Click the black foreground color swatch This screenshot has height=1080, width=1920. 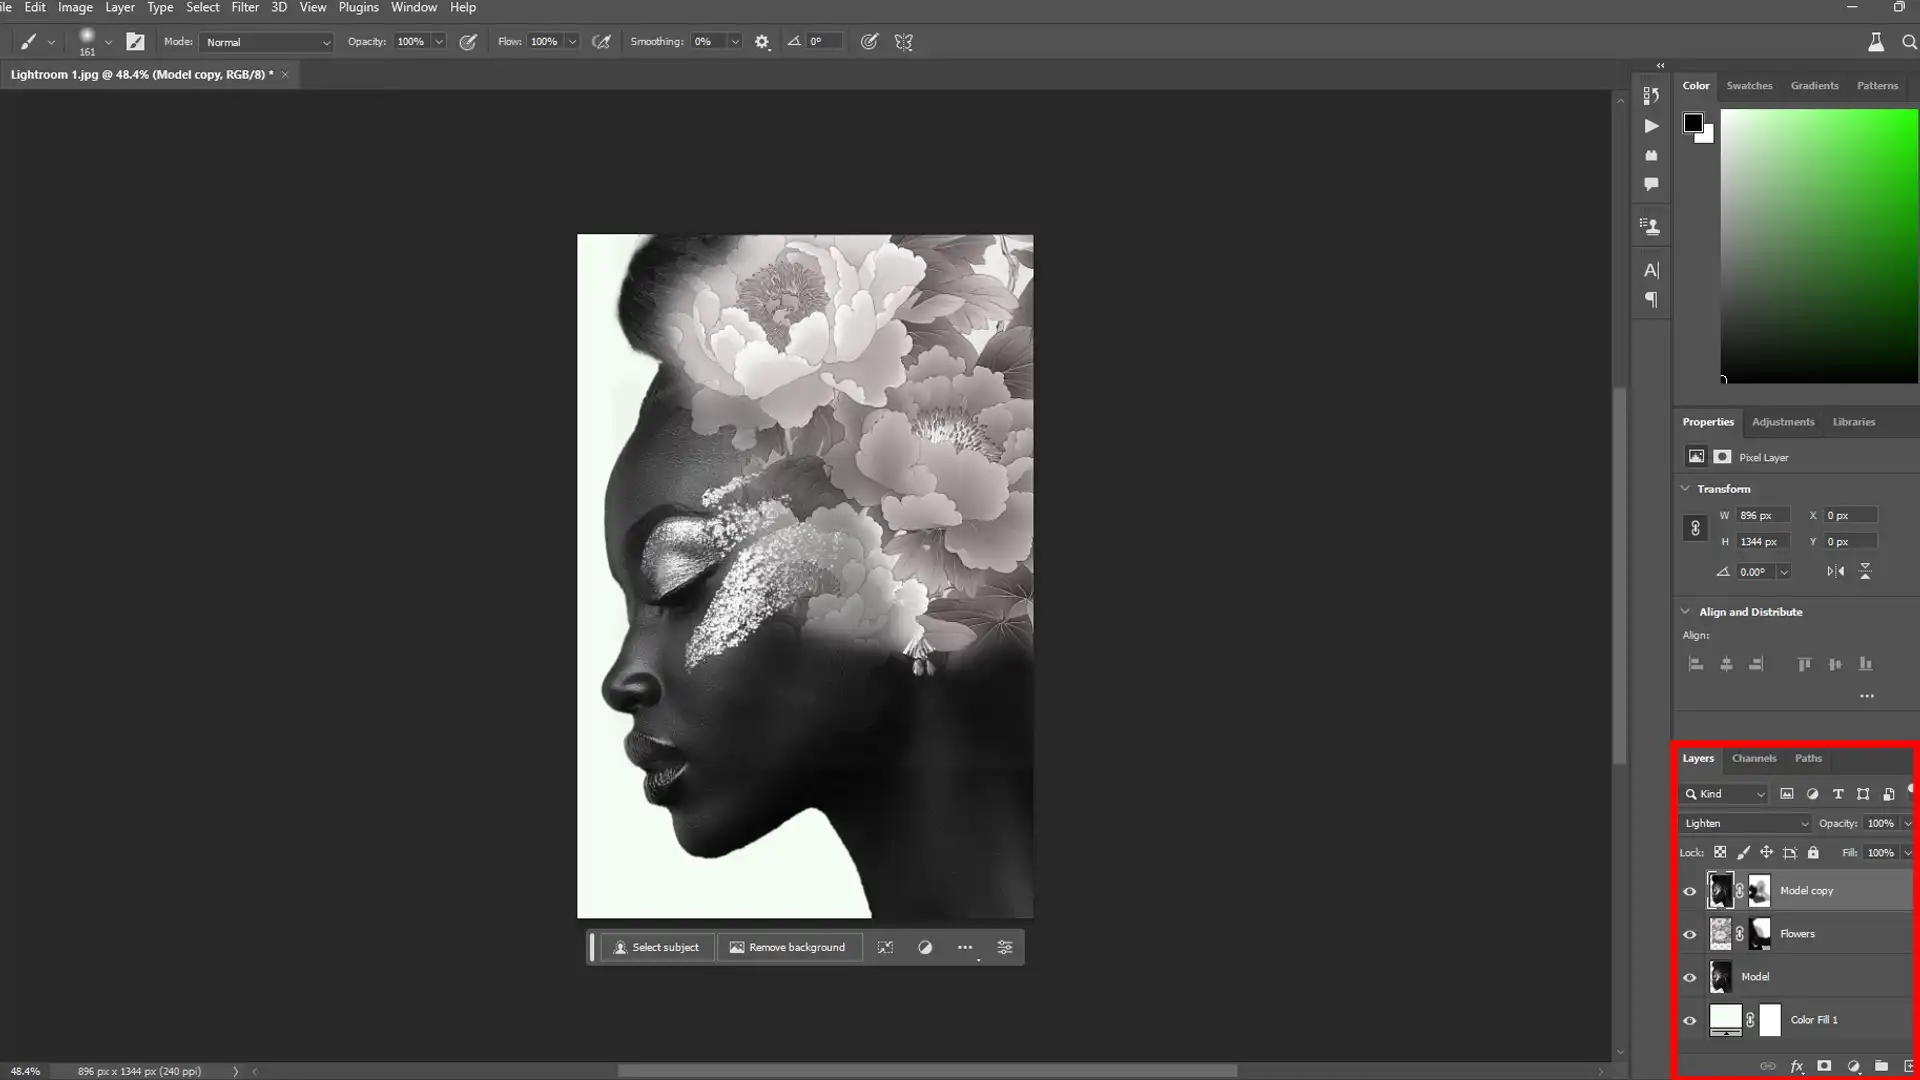(x=1692, y=123)
